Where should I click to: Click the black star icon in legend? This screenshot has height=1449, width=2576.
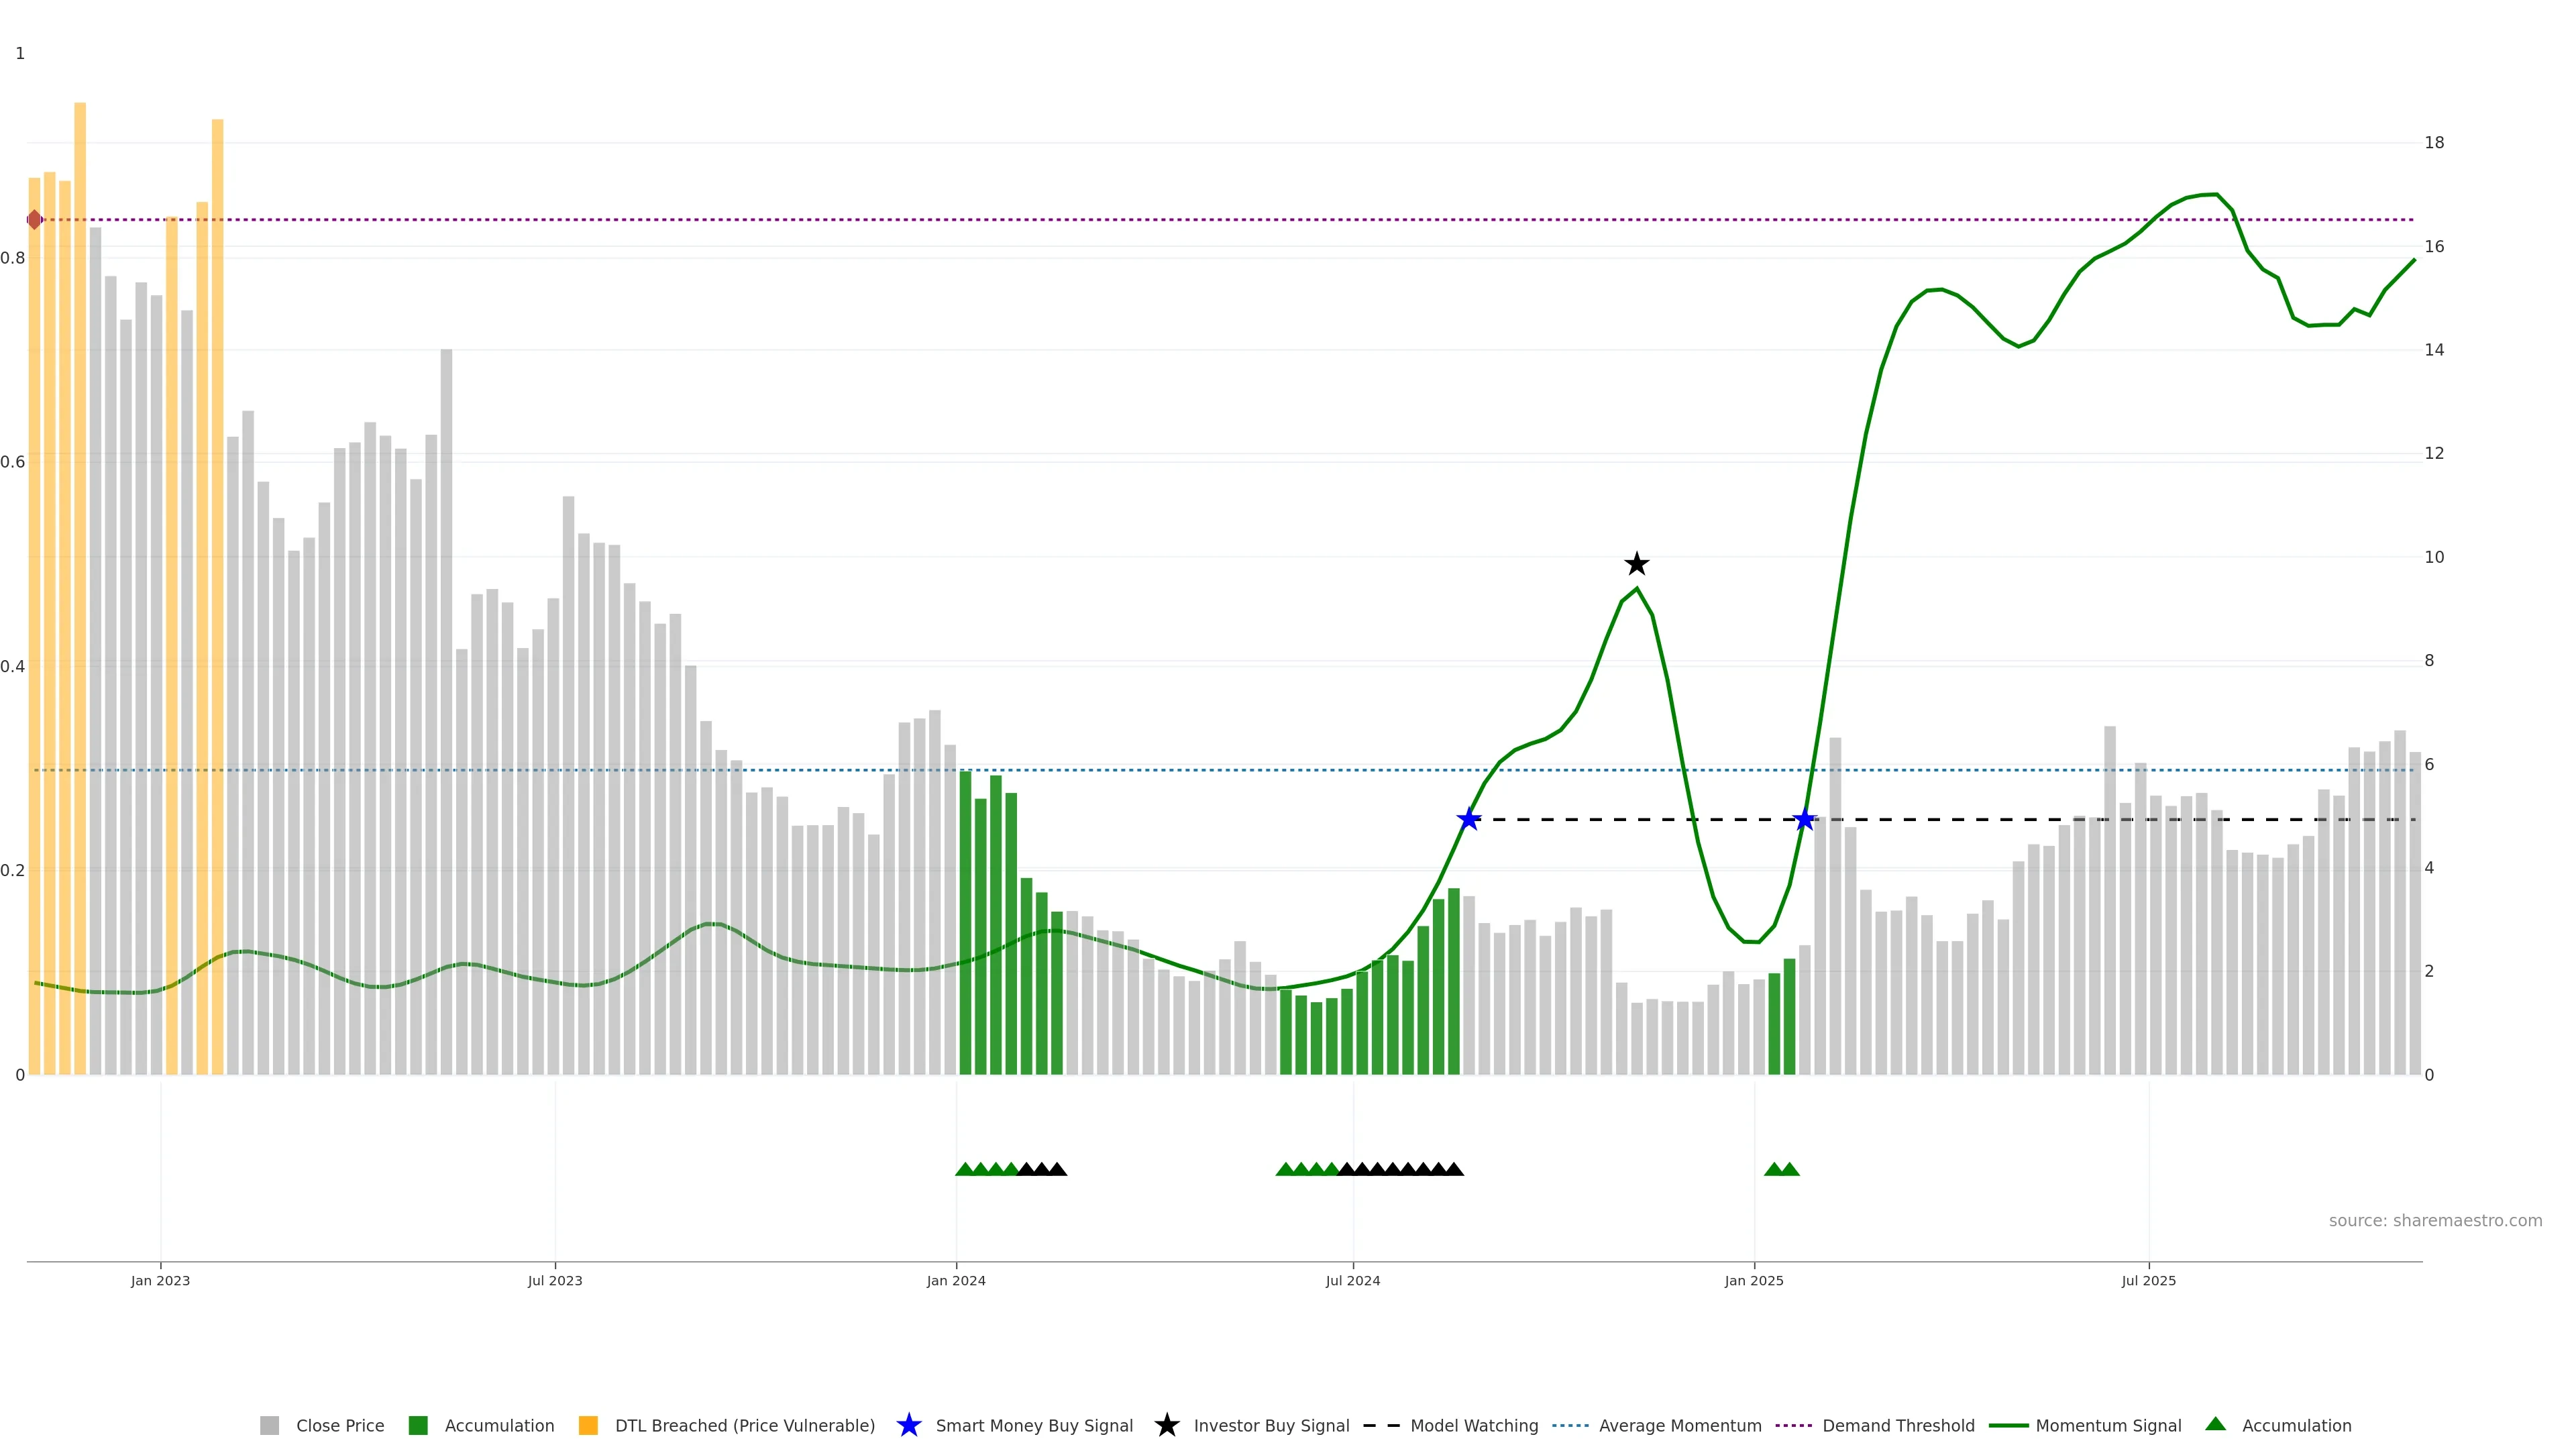point(1166,1425)
